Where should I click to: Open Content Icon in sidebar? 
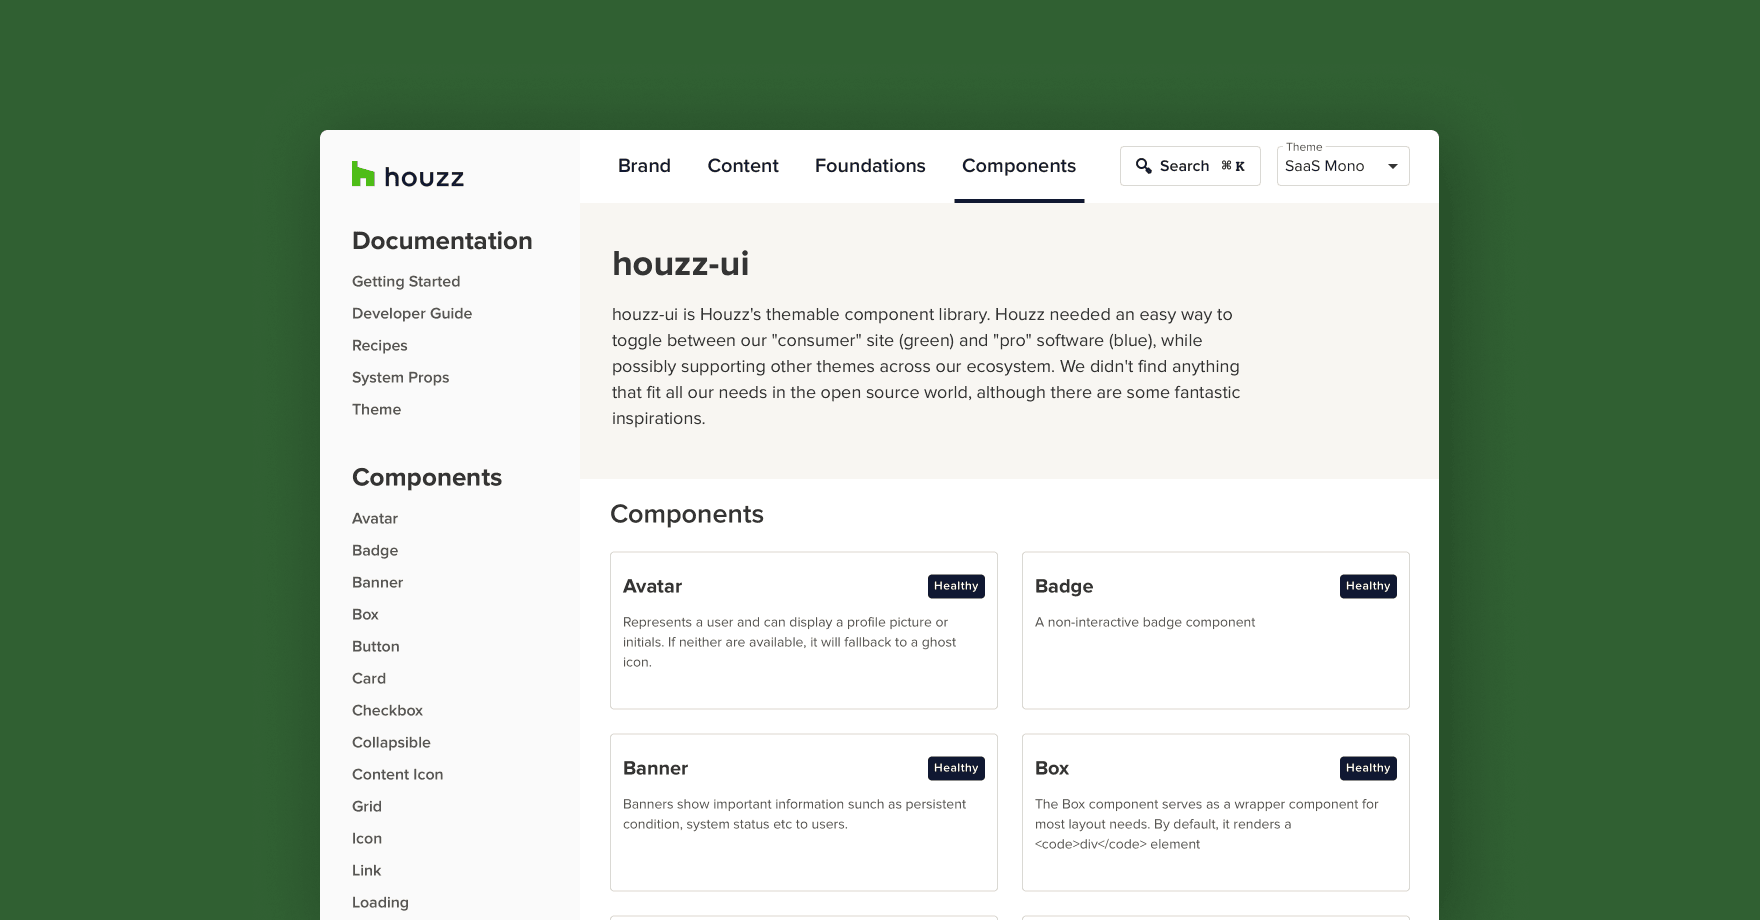(397, 775)
